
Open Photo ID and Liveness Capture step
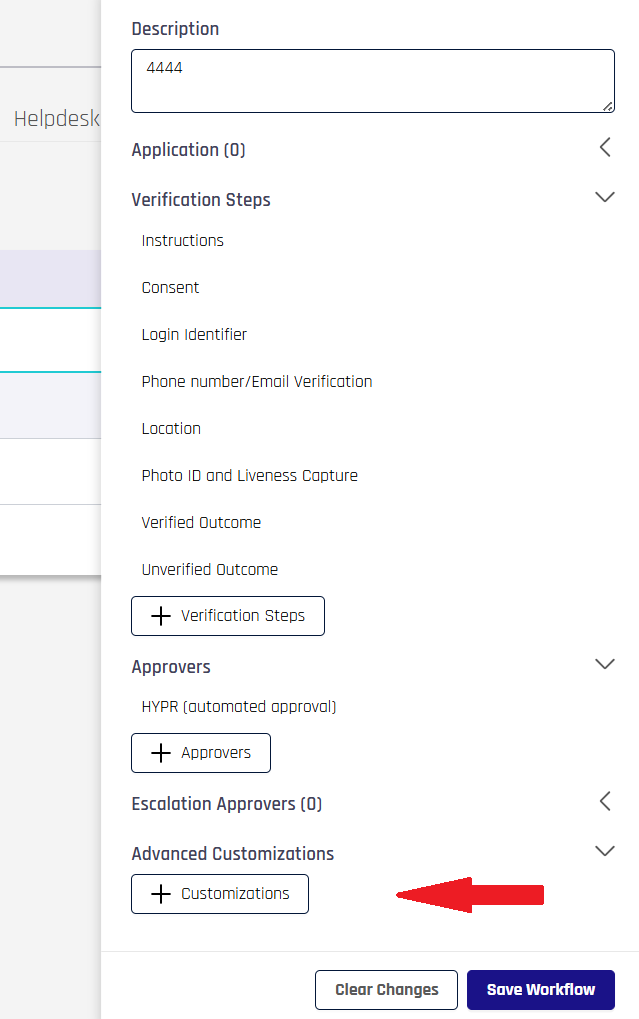tap(249, 476)
